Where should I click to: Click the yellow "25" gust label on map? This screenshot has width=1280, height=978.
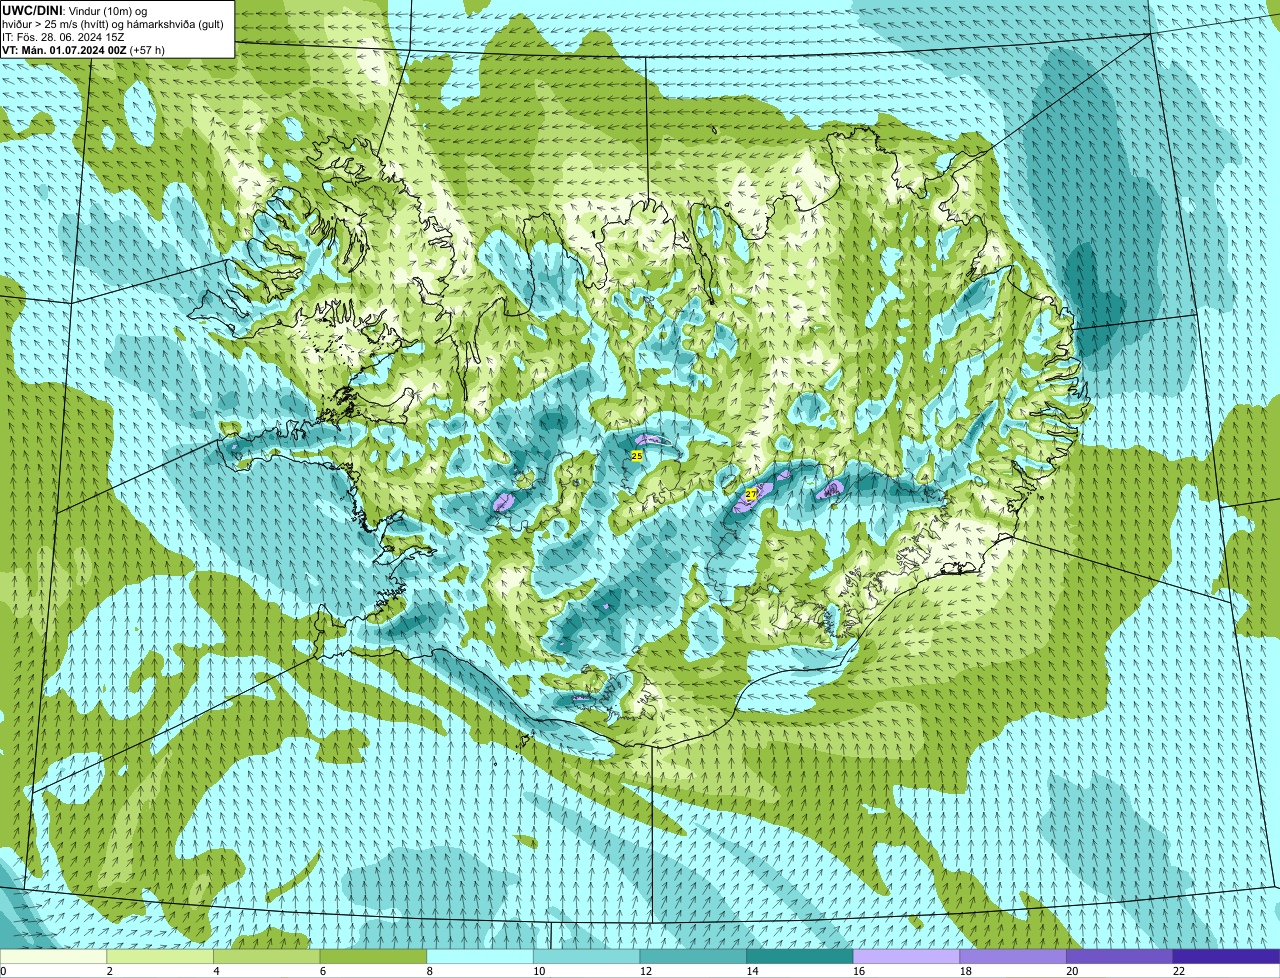(637, 455)
